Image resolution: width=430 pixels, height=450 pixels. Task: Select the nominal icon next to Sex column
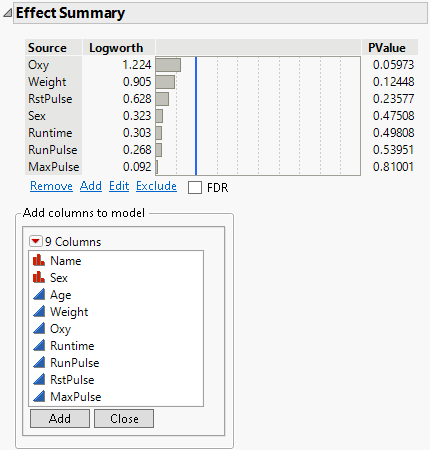(x=39, y=277)
